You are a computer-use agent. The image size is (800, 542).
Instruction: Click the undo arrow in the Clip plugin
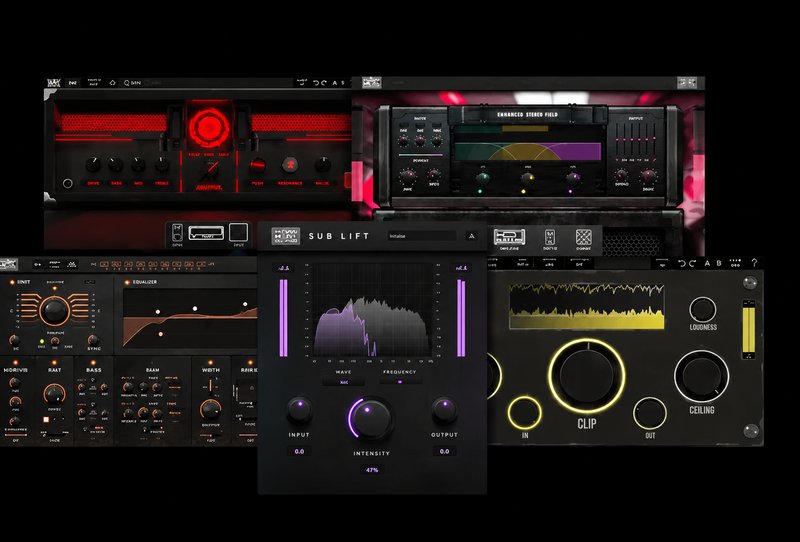point(682,263)
